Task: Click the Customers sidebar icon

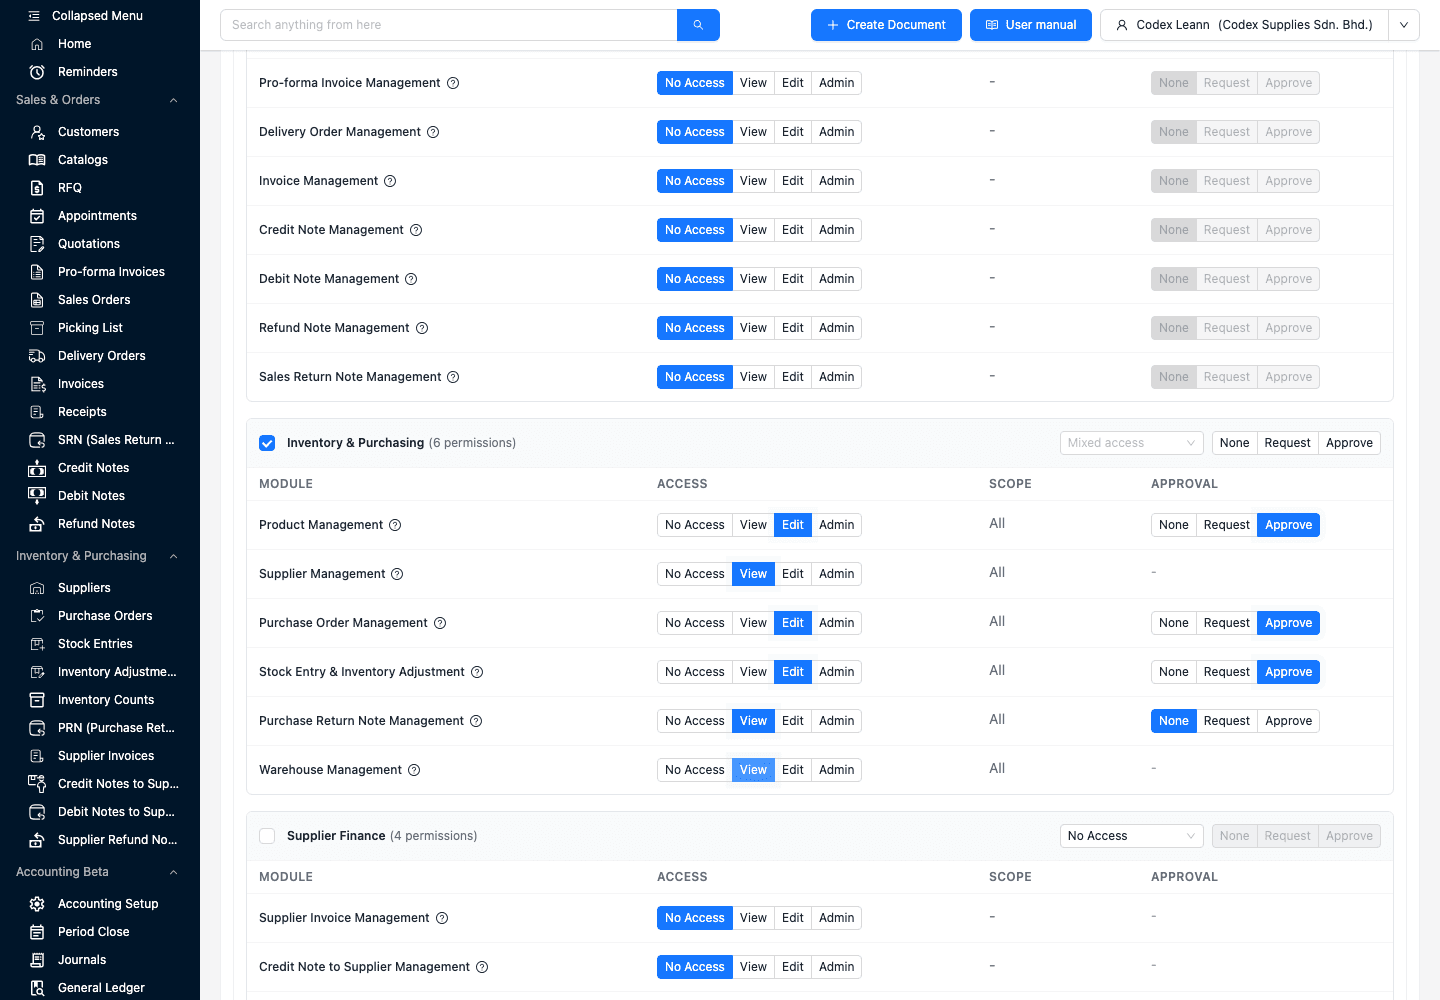Action: coord(37,132)
